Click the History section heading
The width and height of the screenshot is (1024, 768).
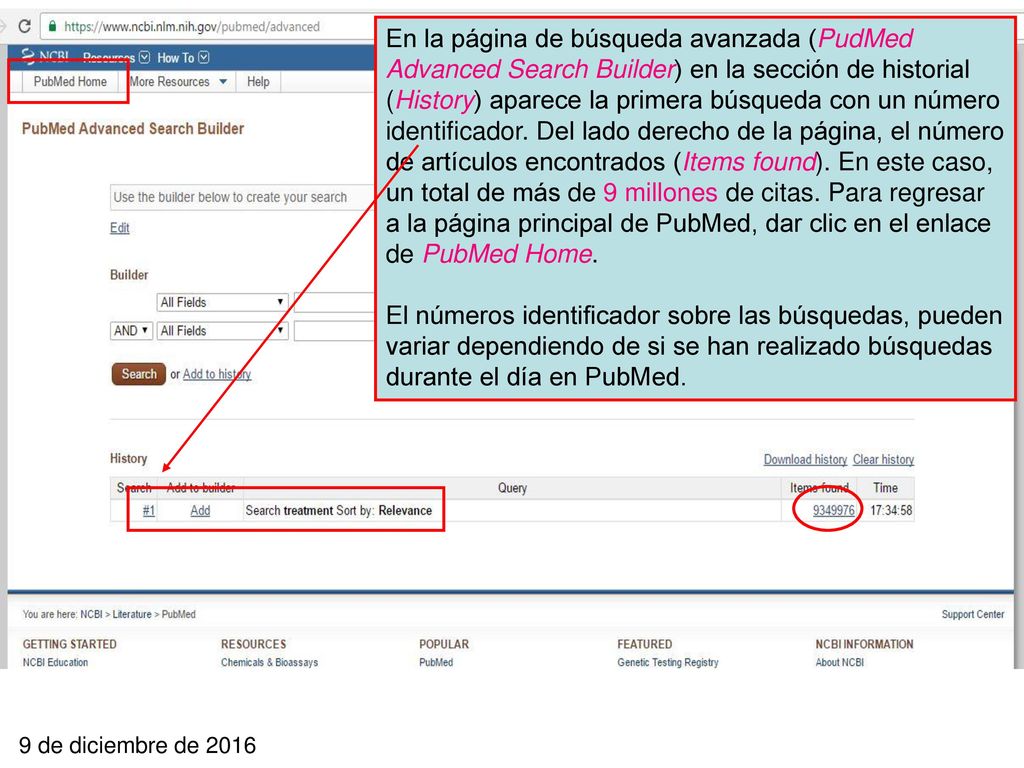tap(129, 458)
